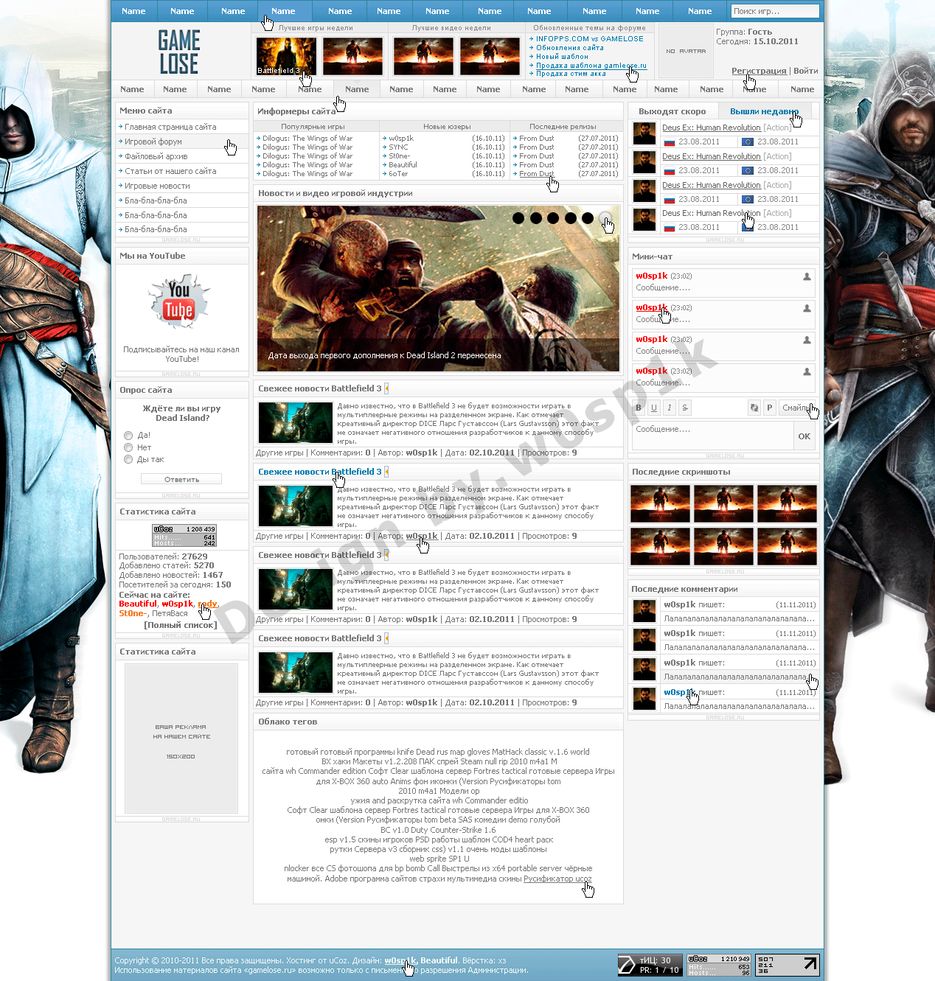The width and height of the screenshot is (935, 981).
Task: Open «Статьи от нашего сайта» menu item
Action: pyautogui.click(x=170, y=171)
